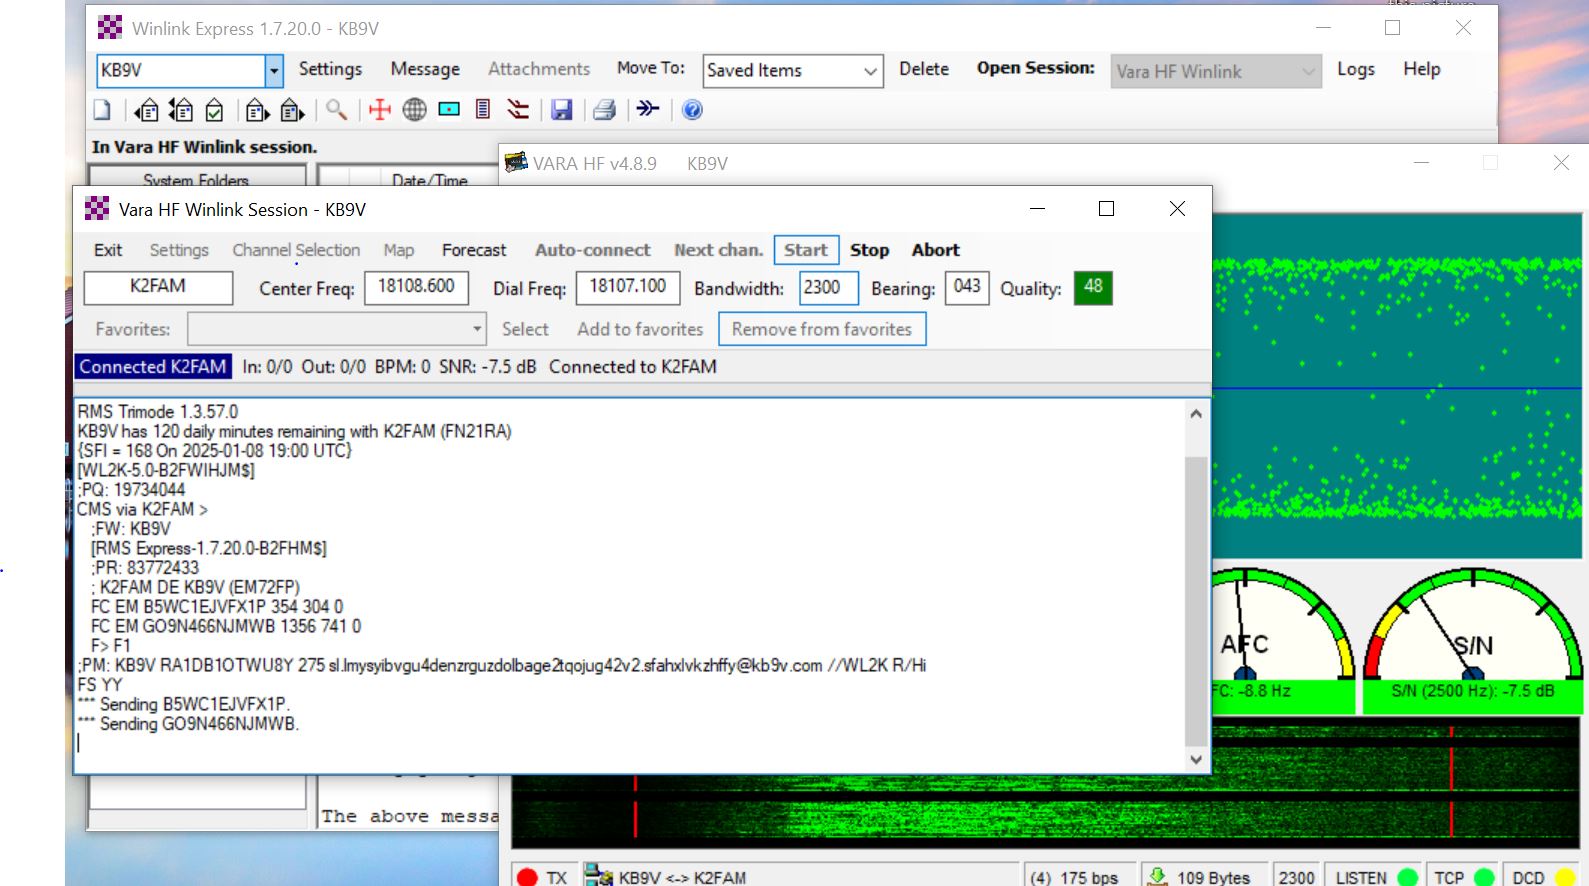Image resolution: width=1589 pixels, height=886 pixels.
Task: Expand the KB9V callsign dropdown
Action: coord(274,71)
